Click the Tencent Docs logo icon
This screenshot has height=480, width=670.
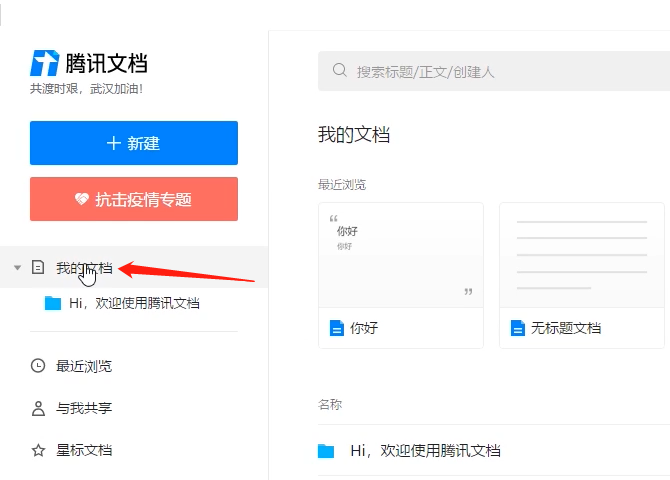44,63
